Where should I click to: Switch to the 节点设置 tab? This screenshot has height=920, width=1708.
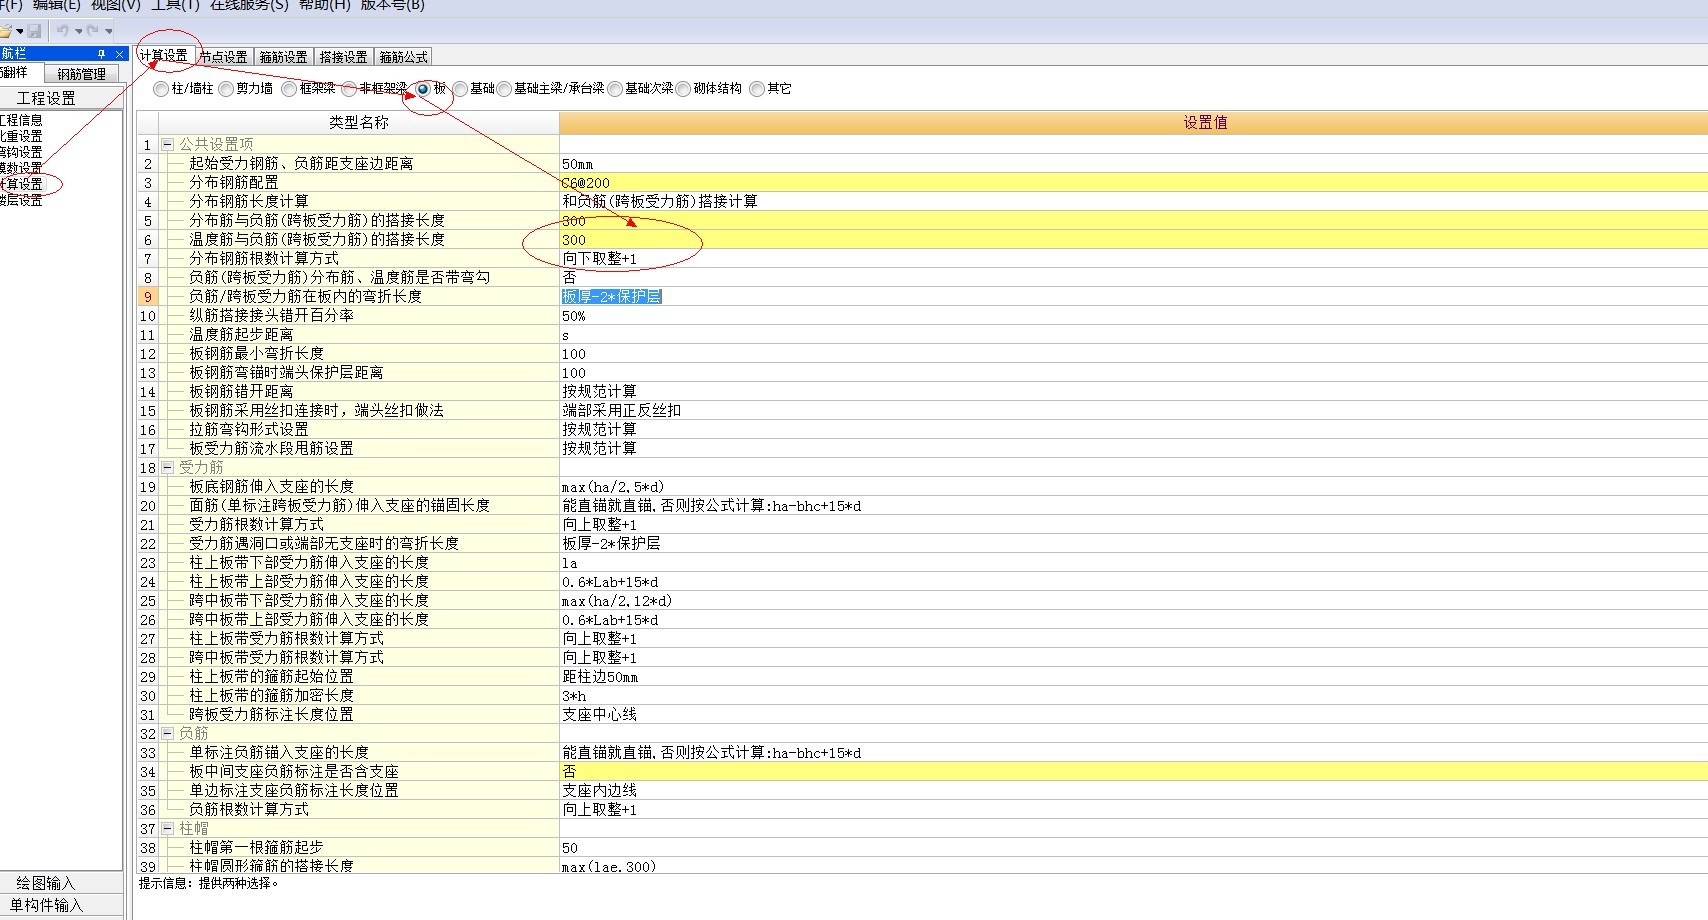click(223, 57)
